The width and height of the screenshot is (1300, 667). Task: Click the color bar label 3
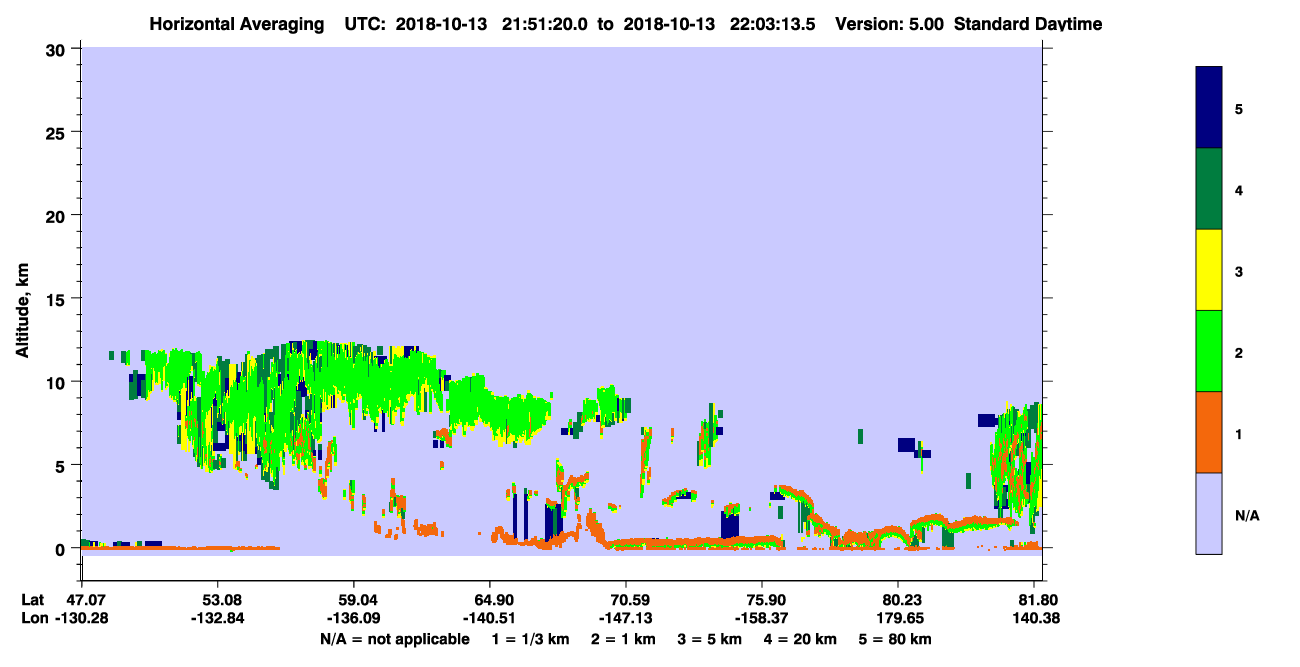[1239, 271]
